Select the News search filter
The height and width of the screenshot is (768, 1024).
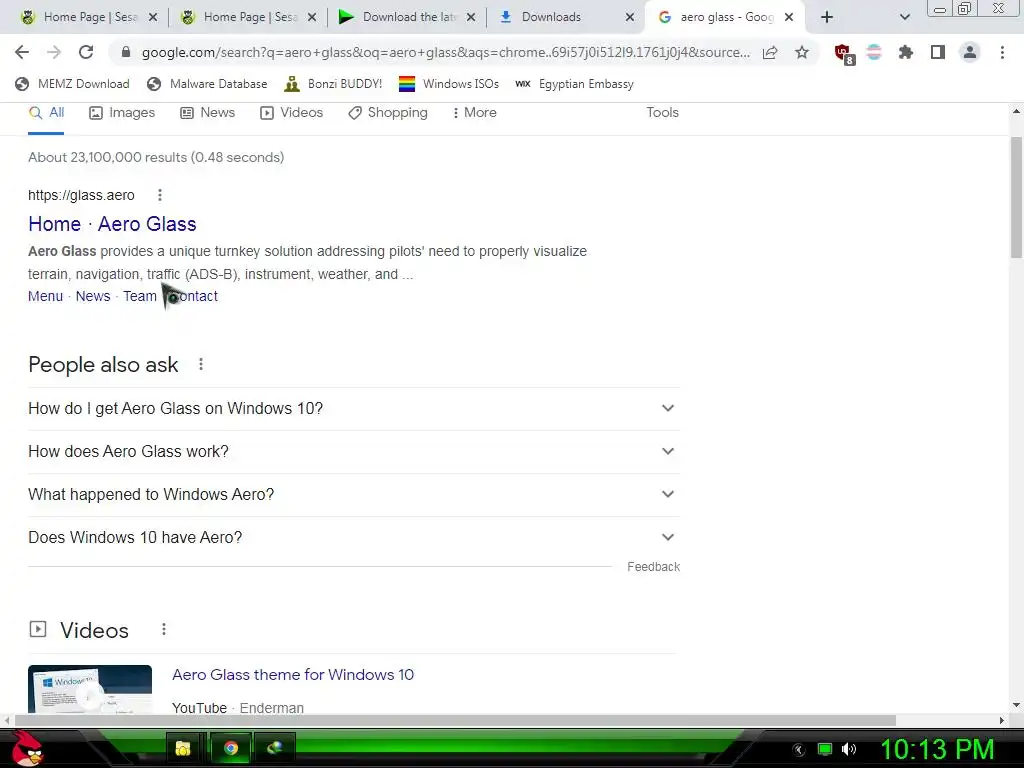pyautogui.click(x=208, y=112)
